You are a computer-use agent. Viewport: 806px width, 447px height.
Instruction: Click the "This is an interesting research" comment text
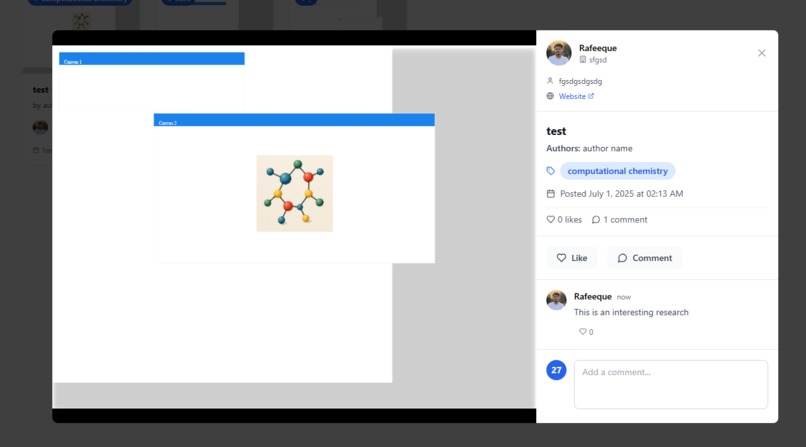(631, 312)
